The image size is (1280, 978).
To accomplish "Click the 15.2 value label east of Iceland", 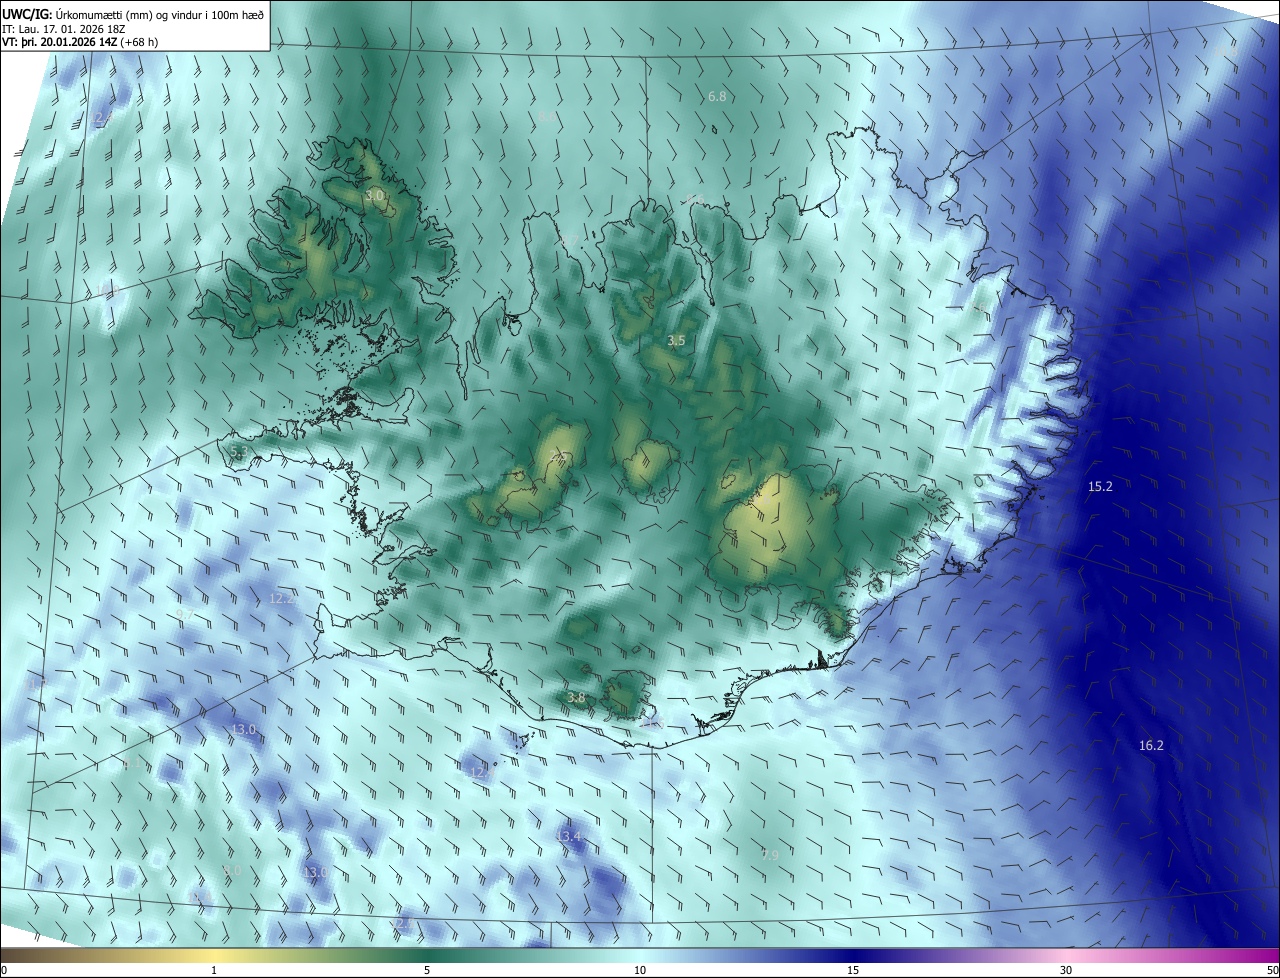I will (1100, 486).
